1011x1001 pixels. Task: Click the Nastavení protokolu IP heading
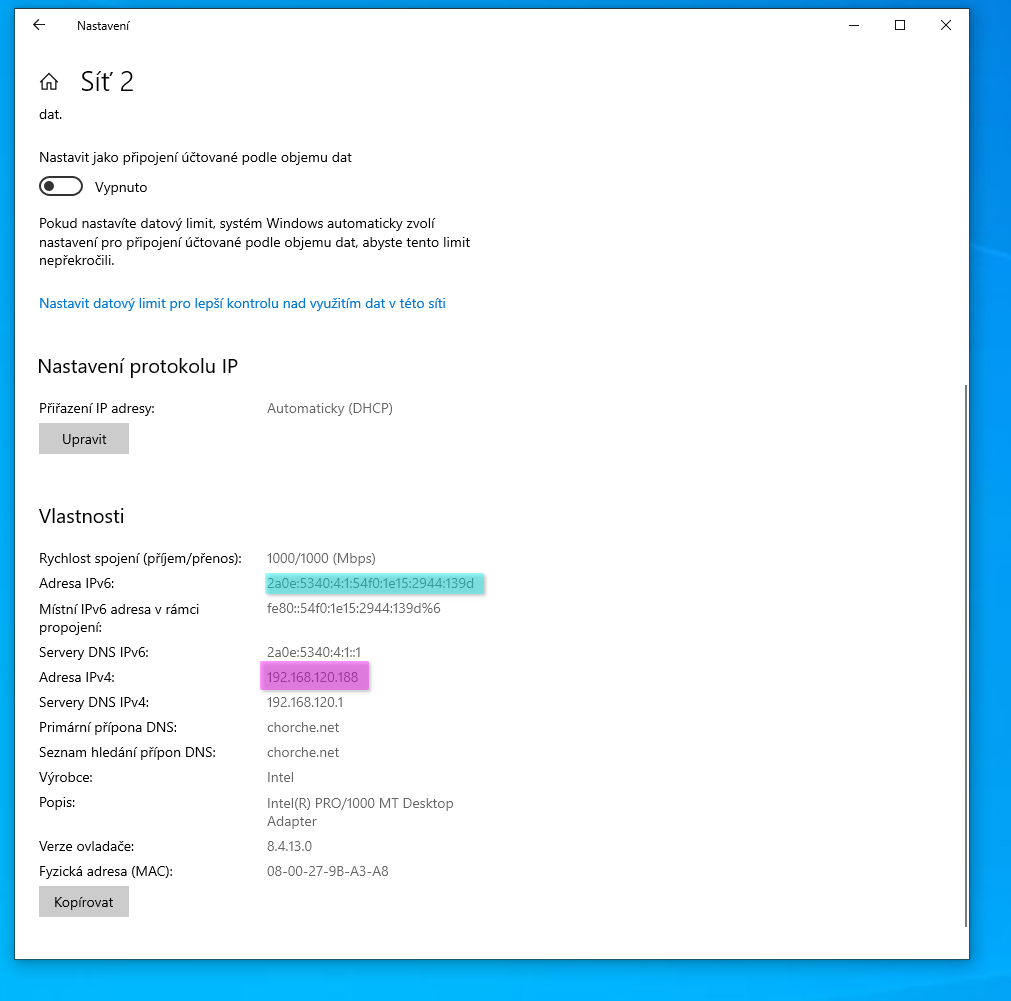coord(137,366)
